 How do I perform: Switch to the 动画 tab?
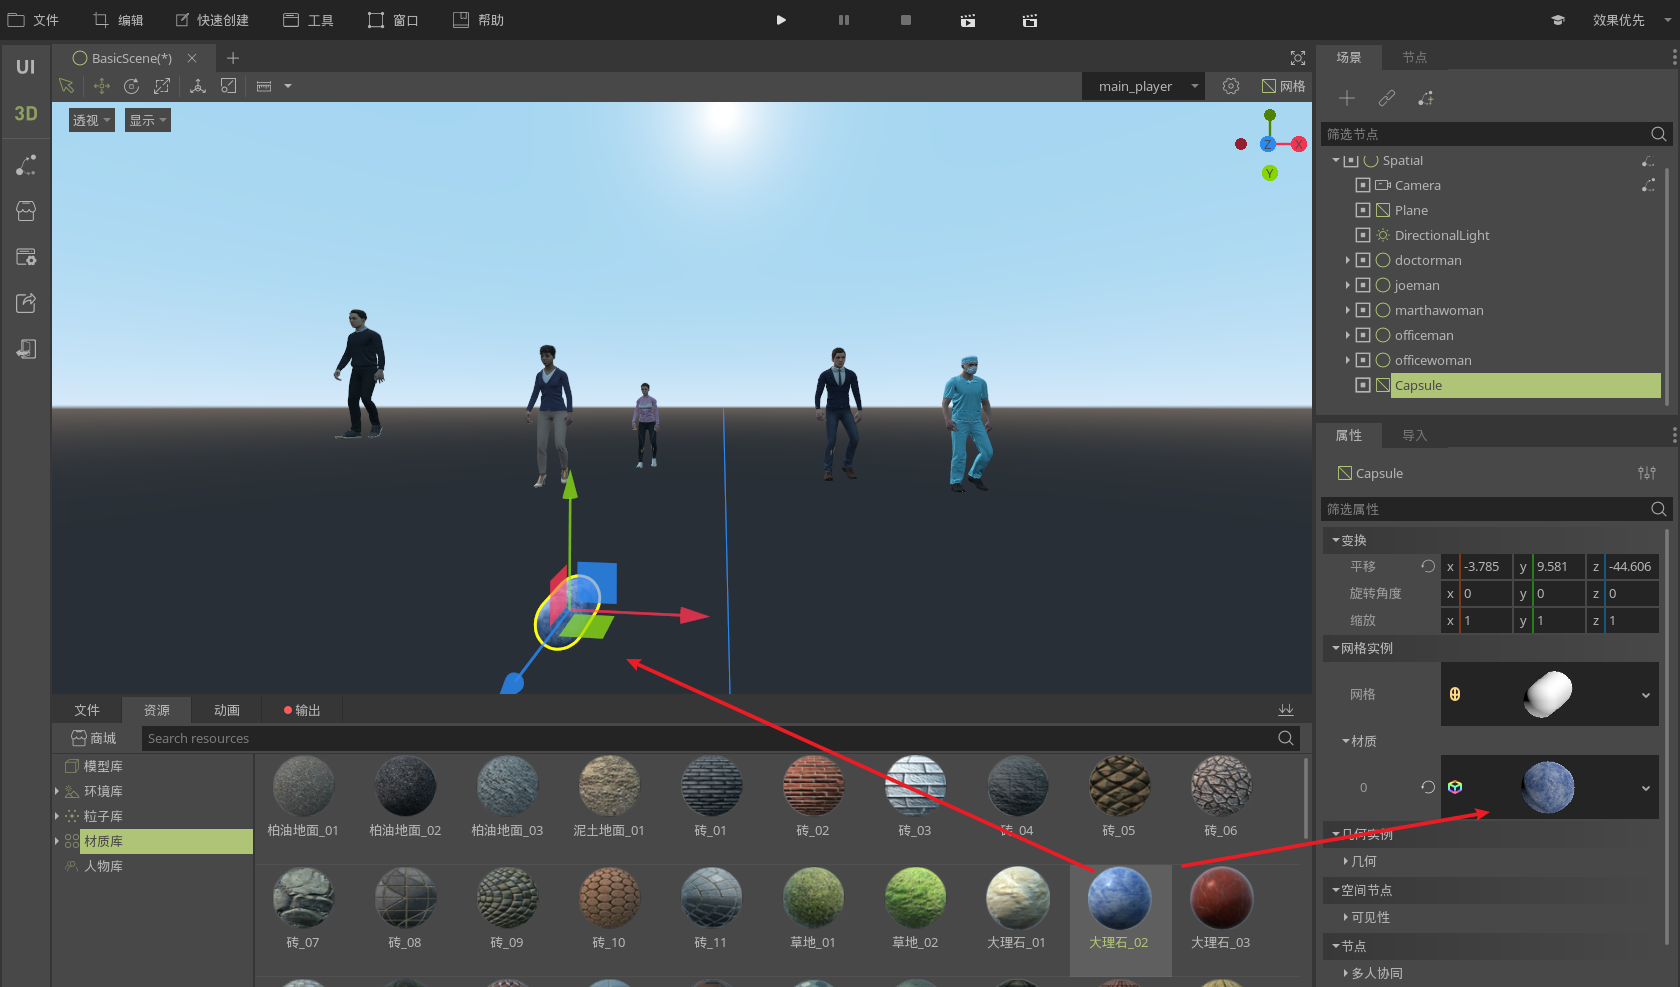[227, 710]
